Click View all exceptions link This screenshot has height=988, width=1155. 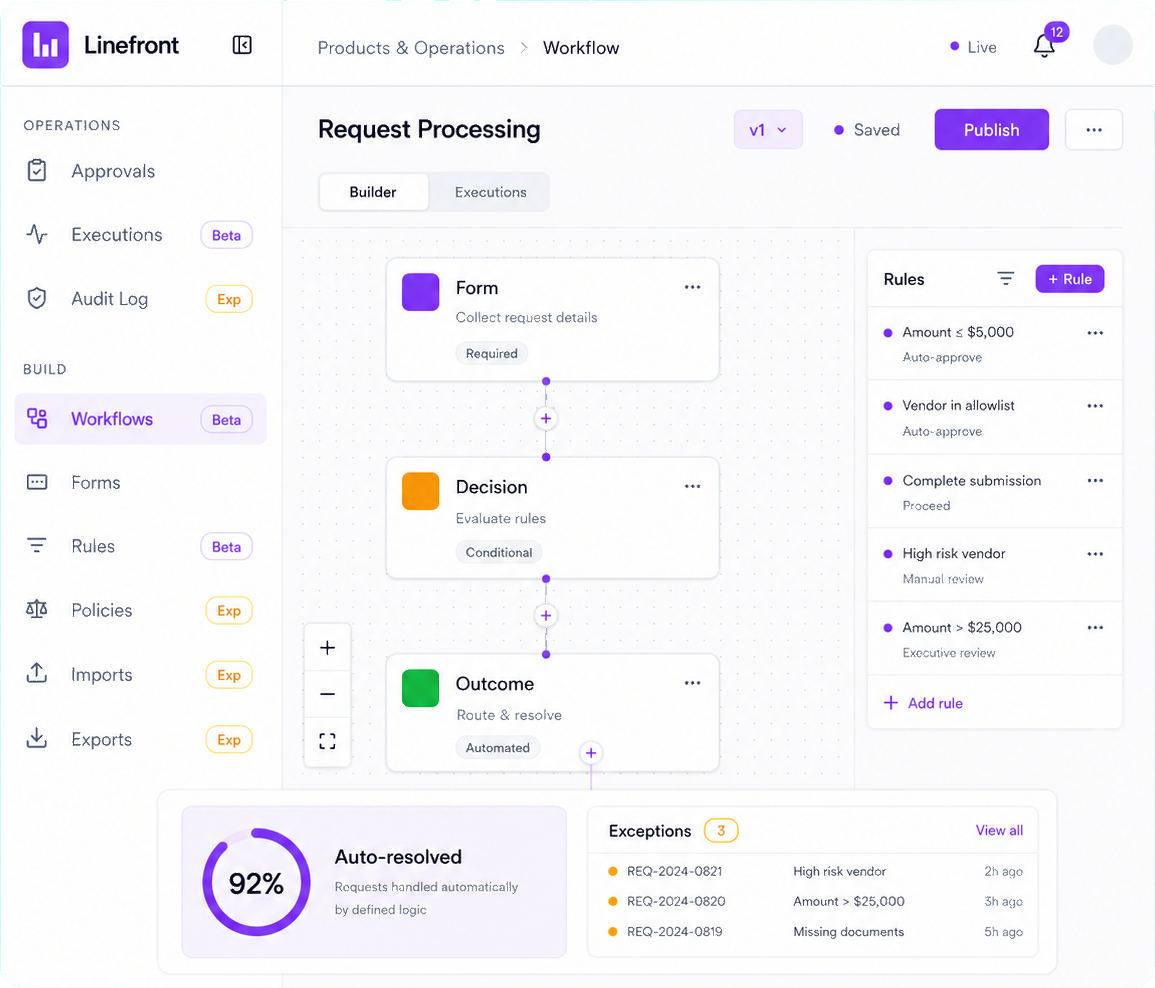999,830
